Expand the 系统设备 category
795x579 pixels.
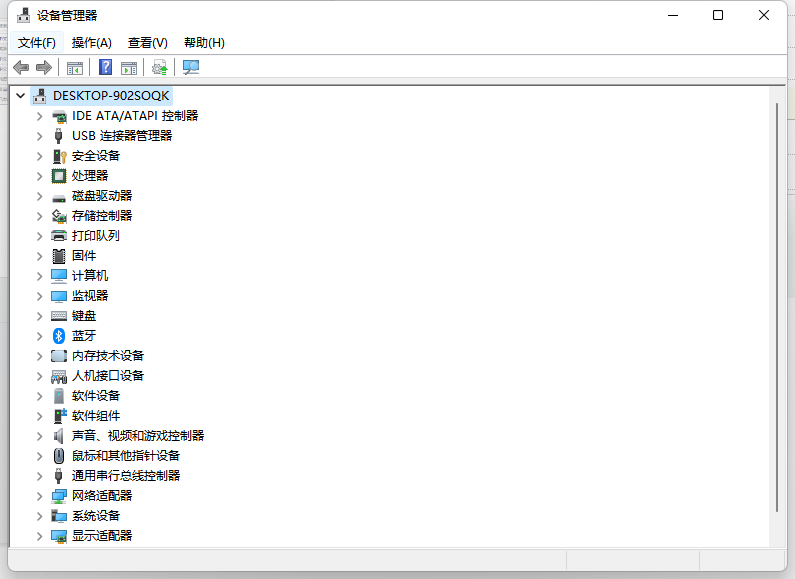pos(40,516)
